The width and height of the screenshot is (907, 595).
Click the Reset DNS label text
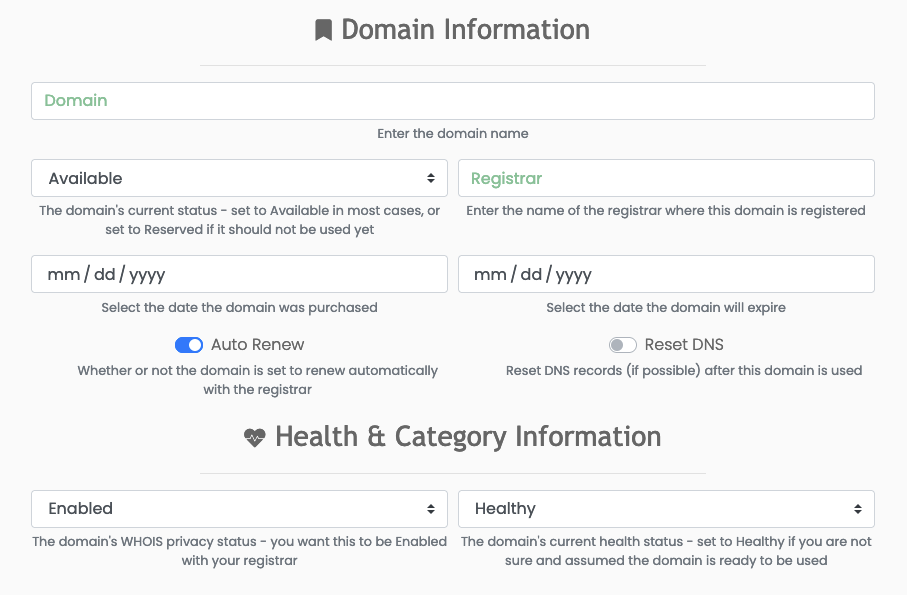pos(684,345)
